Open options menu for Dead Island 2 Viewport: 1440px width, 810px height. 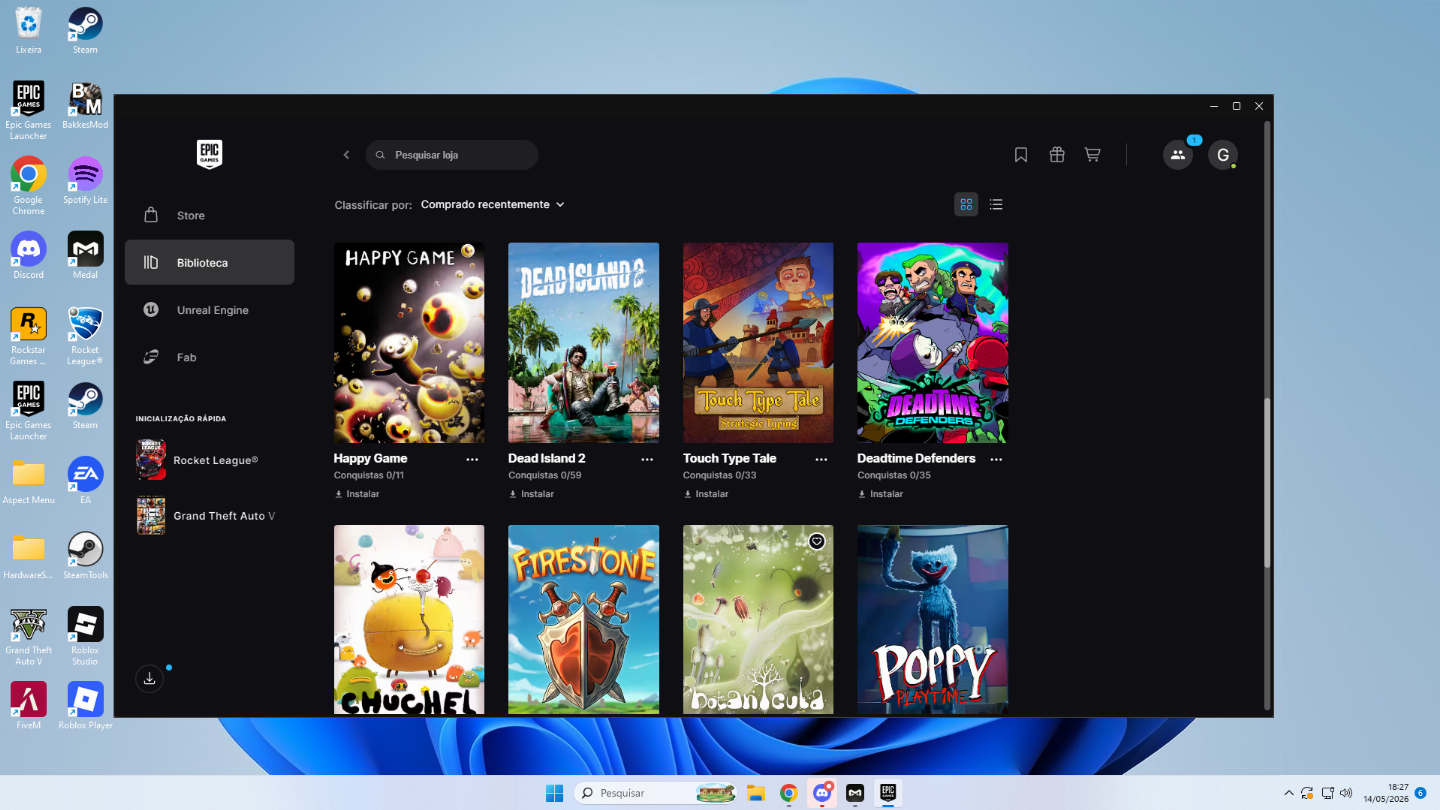pos(647,459)
